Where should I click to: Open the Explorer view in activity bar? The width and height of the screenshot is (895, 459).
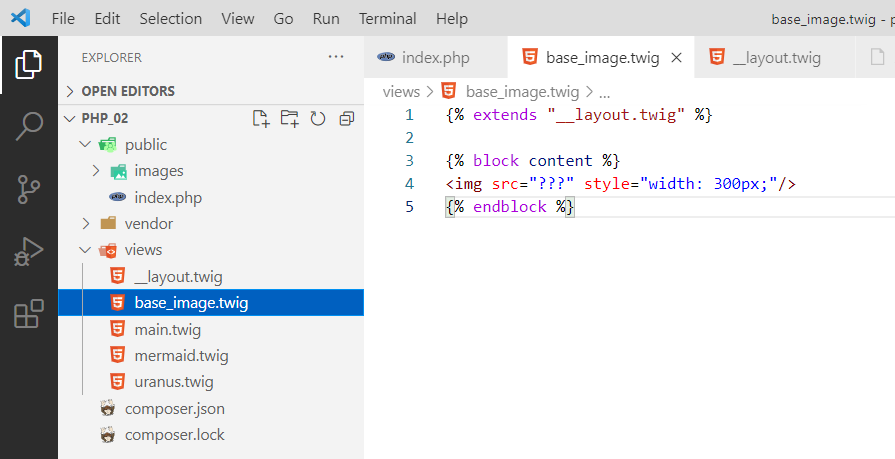point(29,65)
